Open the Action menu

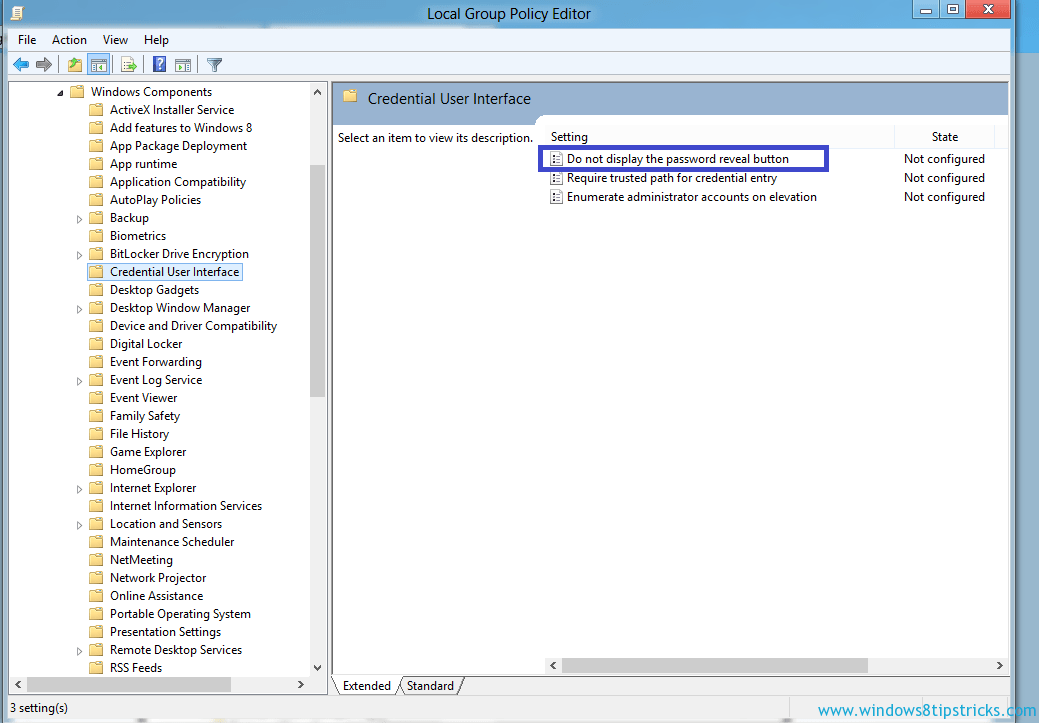tap(69, 40)
